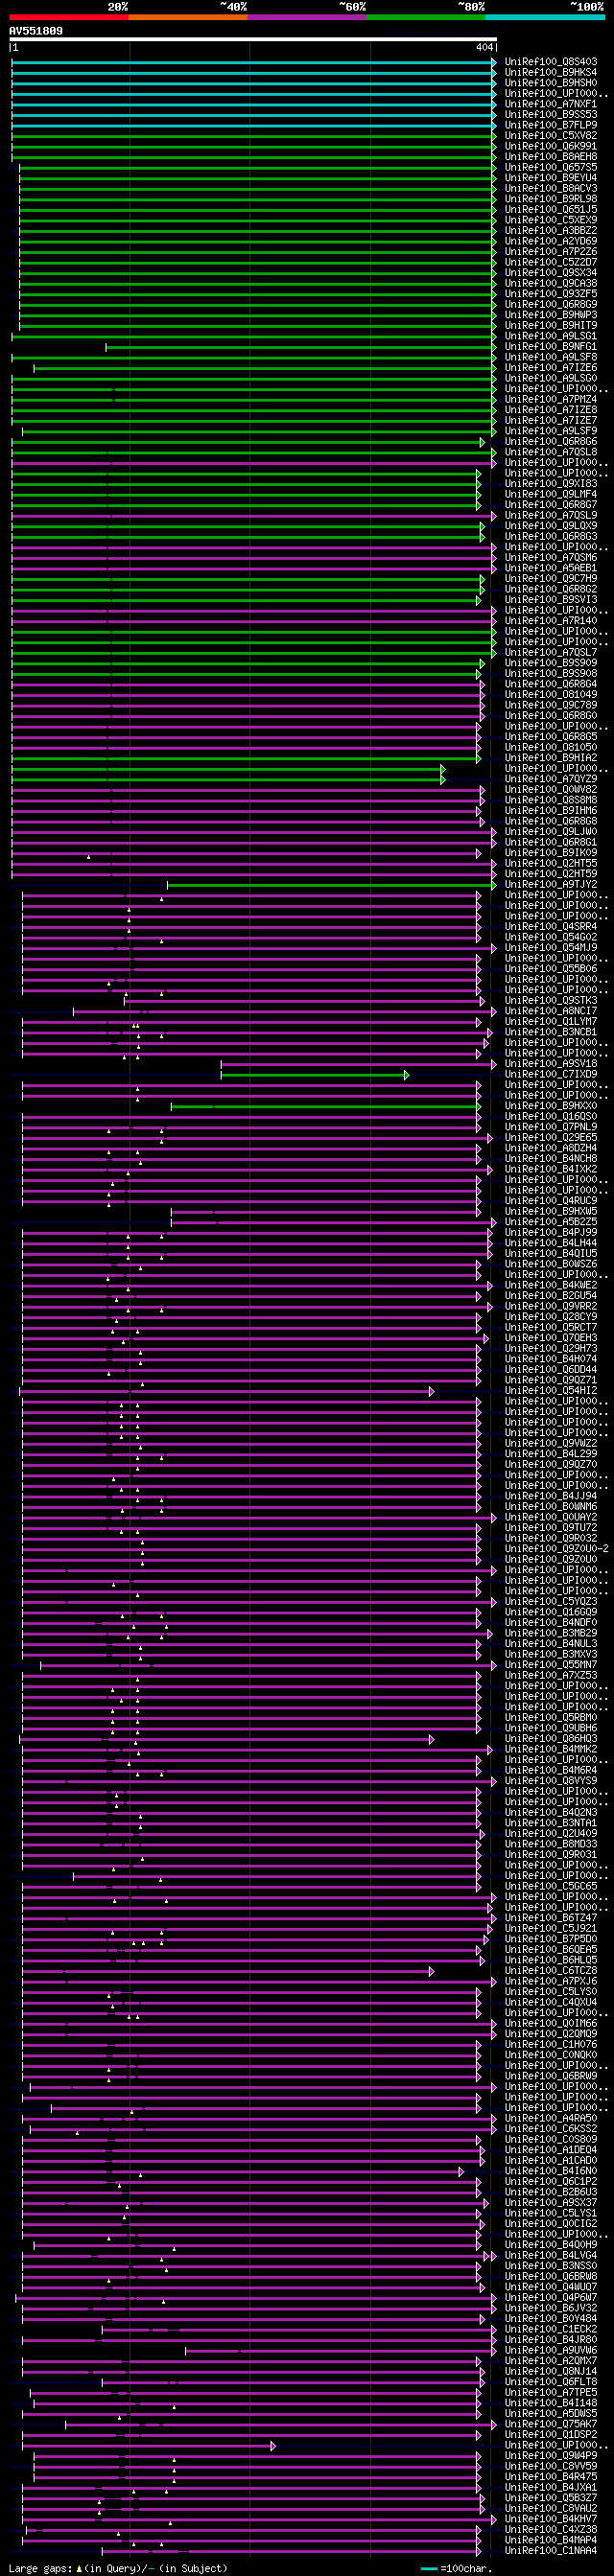Click the white query sequence bar

click(x=253, y=40)
